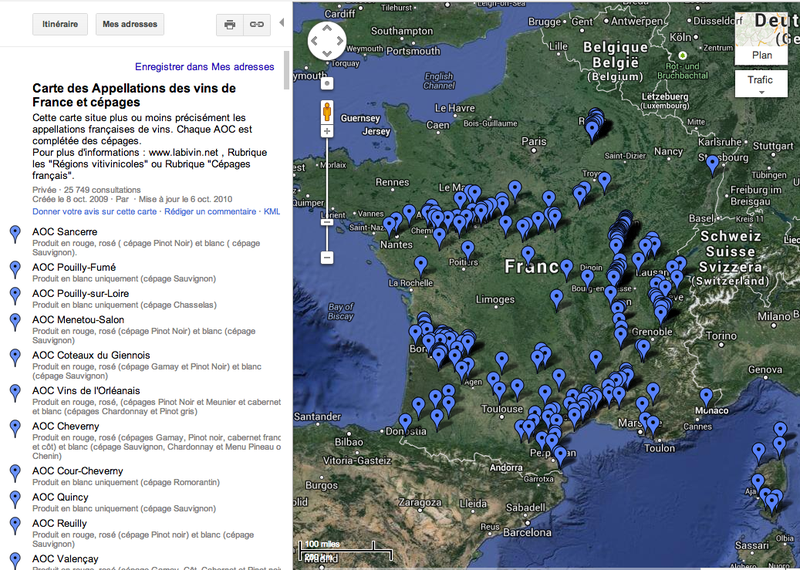This screenshot has width=800, height=570.
Task: Select AOC Reuilly entry
Action: [x=59, y=524]
